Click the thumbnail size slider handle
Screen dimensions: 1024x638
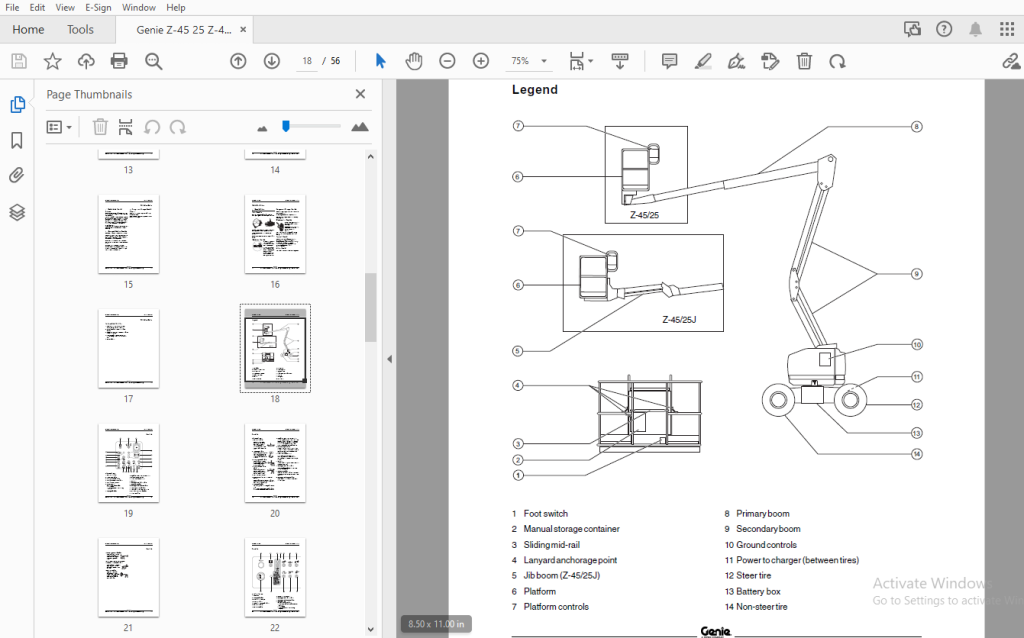tap(285, 126)
